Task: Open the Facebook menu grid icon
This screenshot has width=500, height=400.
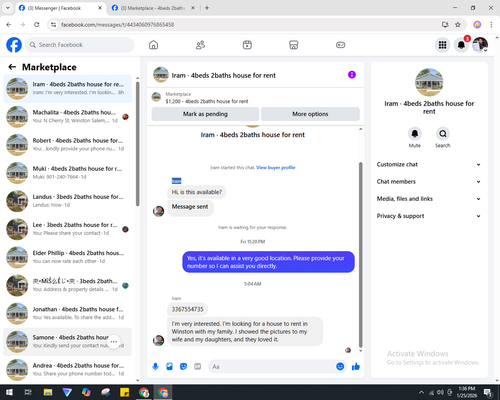Action: (442, 45)
